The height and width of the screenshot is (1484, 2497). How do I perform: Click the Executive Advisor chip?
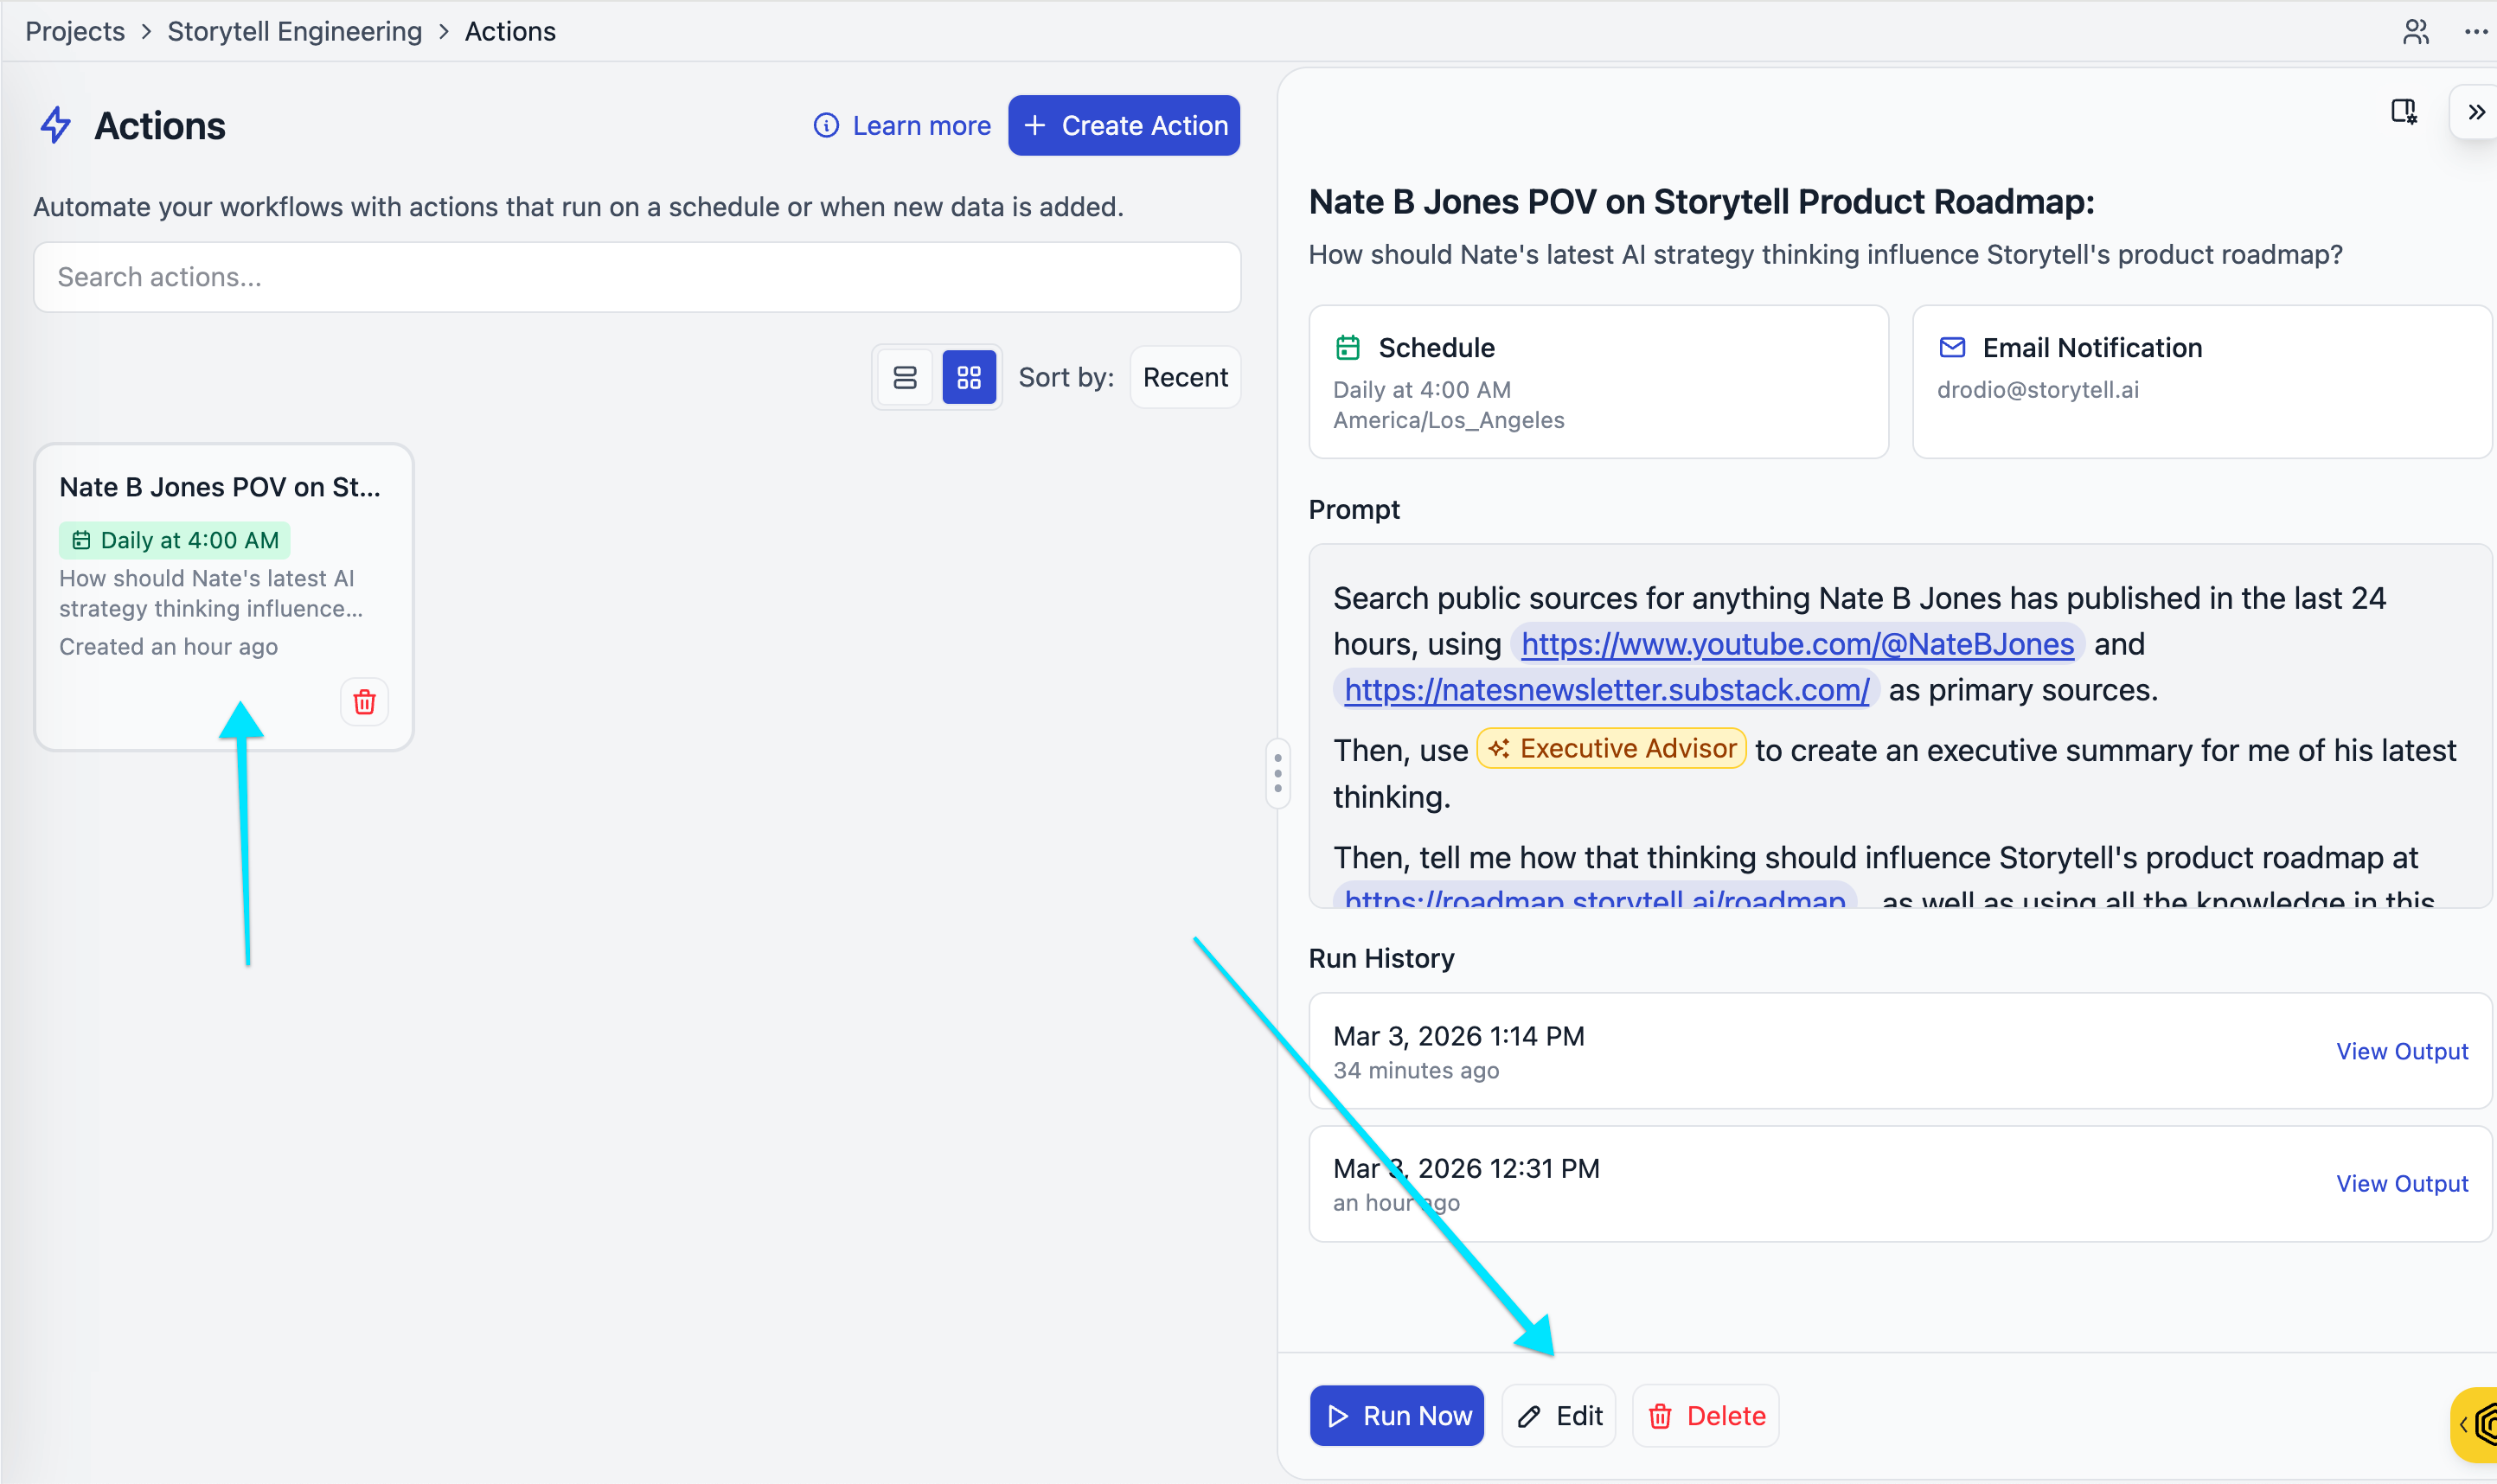tap(1612, 748)
